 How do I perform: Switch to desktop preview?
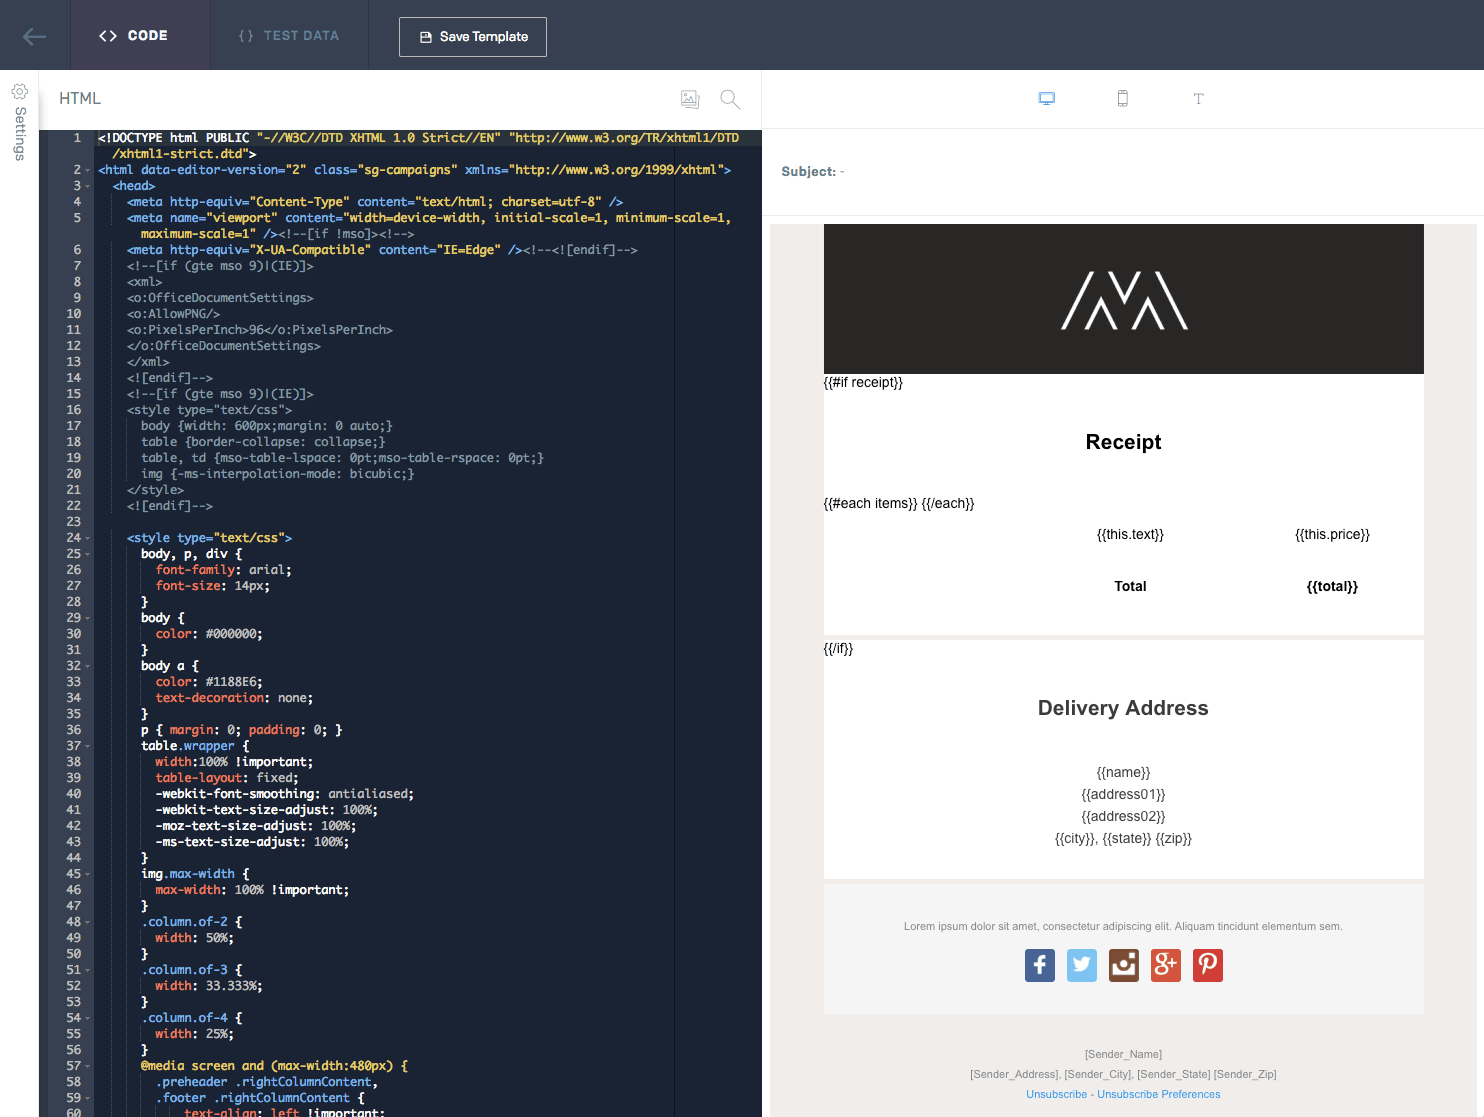[1047, 99]
